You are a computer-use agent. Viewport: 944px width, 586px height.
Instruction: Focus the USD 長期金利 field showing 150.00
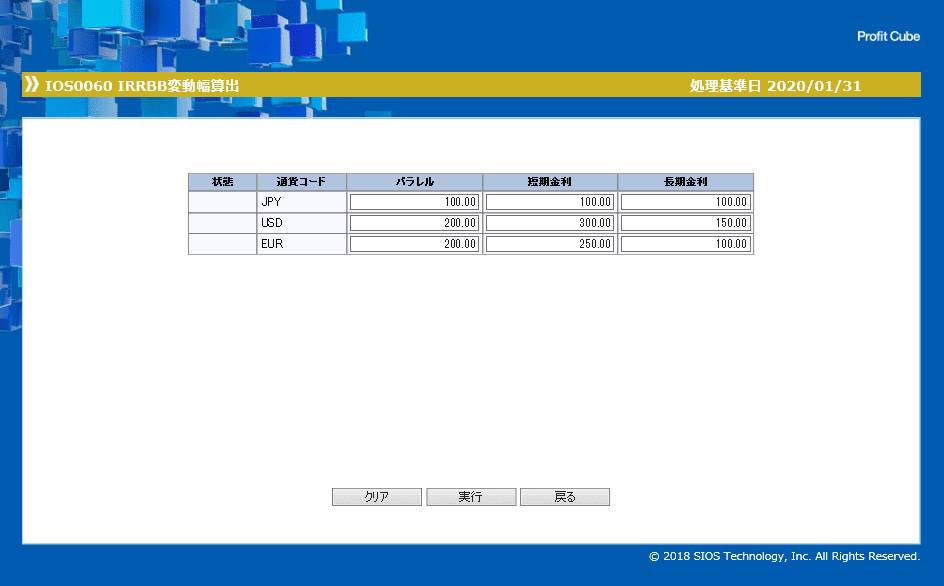click(686, 223)
